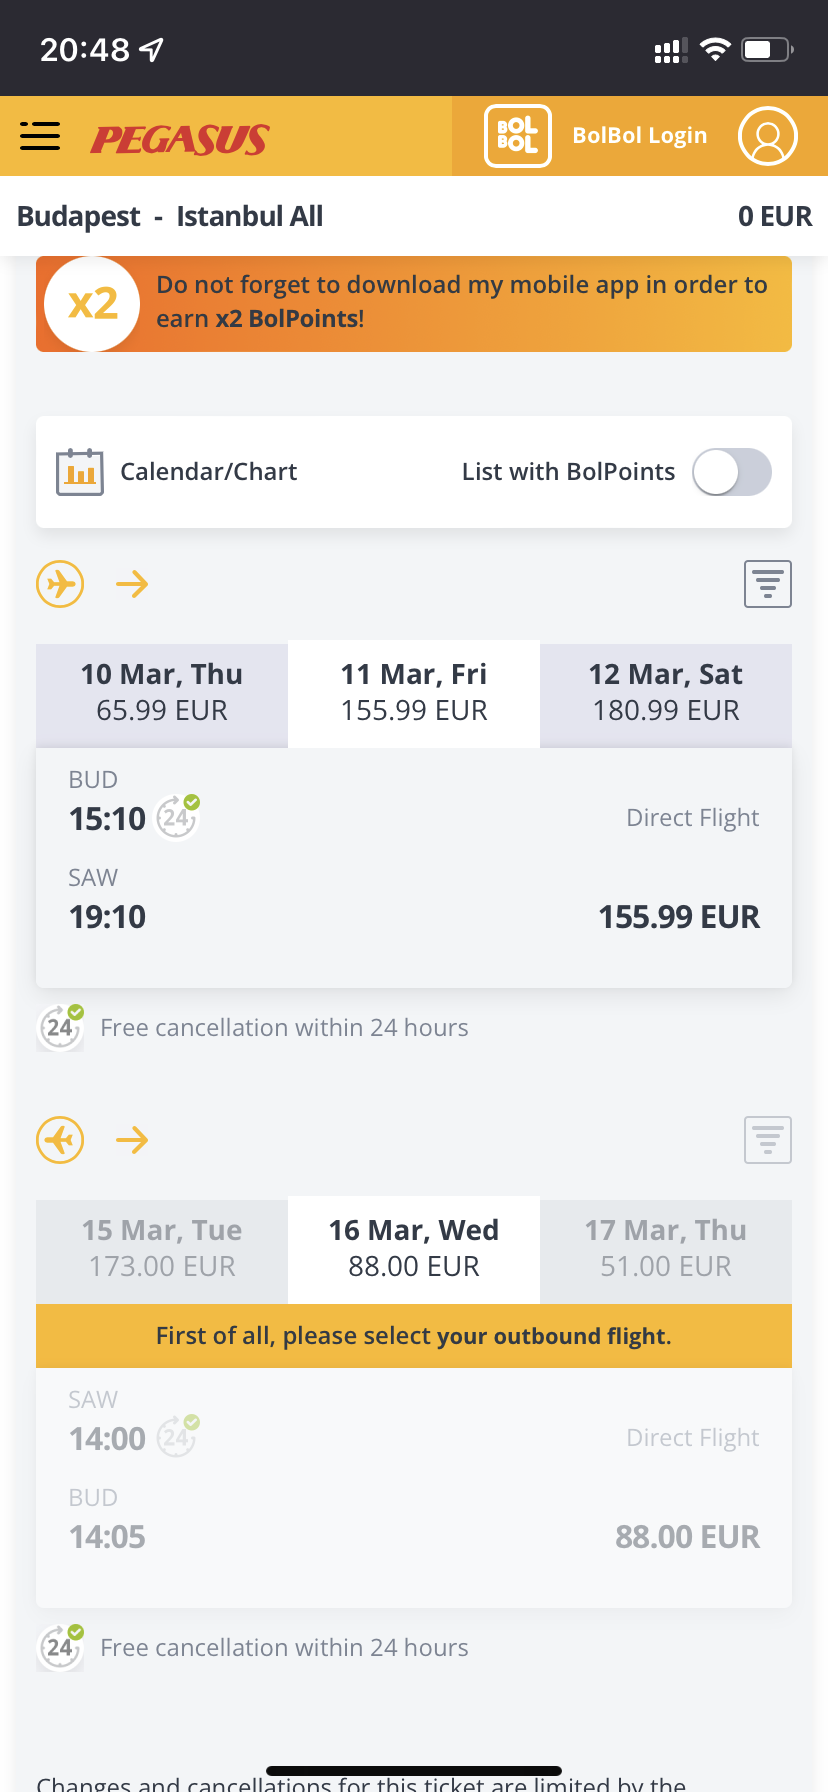Tap the return arriving plane icon
The image size is (828, 1792).
pyautogui.click(x=60, y=1140)
